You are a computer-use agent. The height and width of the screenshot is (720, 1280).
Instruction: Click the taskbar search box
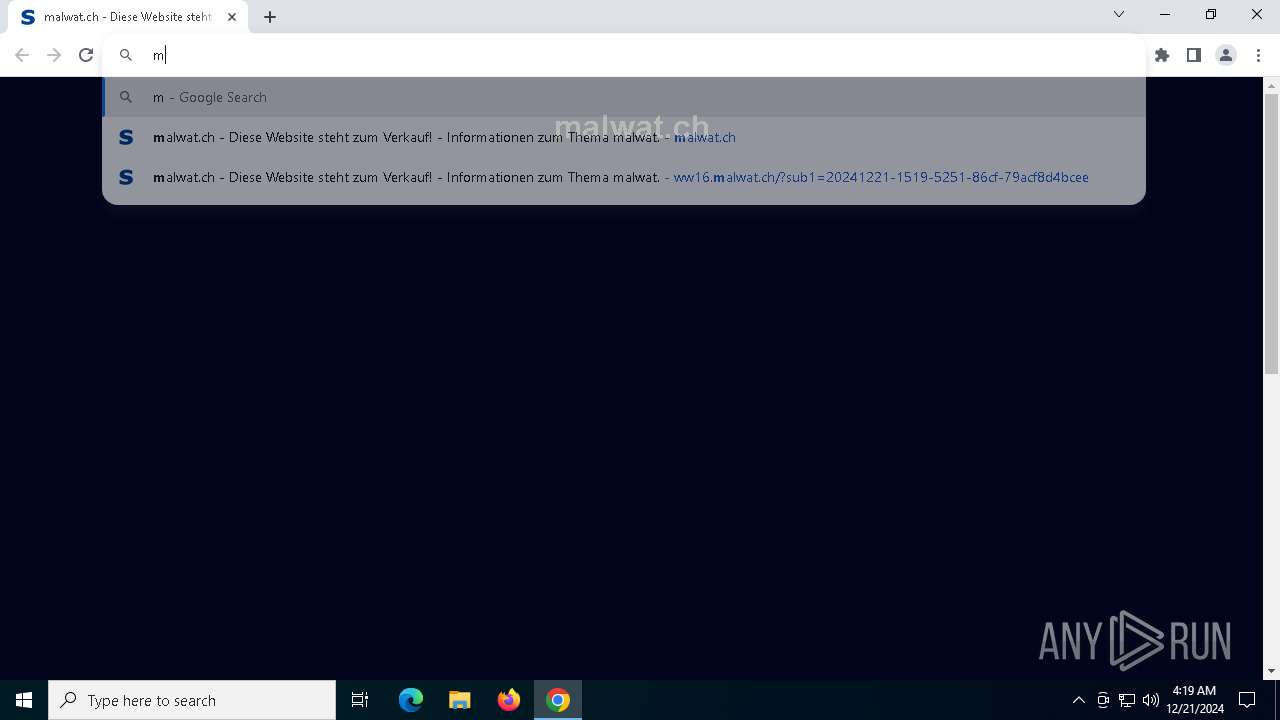tap(192, 700)
